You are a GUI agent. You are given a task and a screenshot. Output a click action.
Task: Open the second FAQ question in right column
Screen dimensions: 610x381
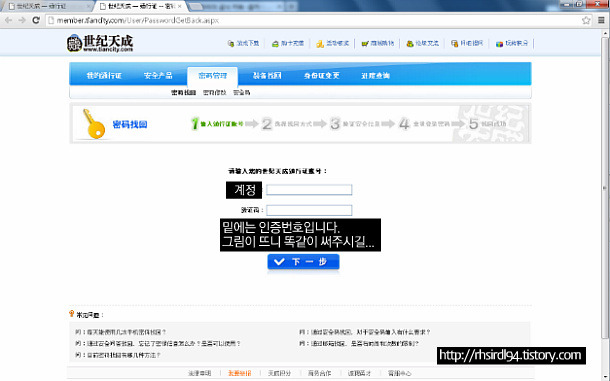point(359,344)
